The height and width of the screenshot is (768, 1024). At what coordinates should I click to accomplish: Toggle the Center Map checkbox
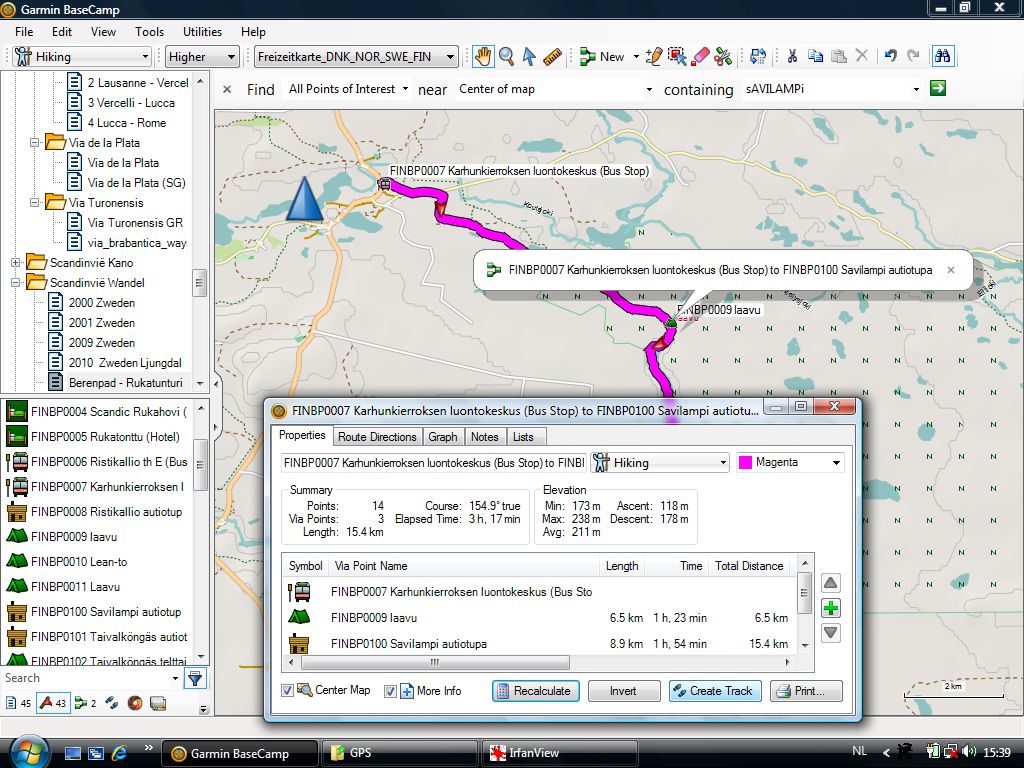click(288, 691)
